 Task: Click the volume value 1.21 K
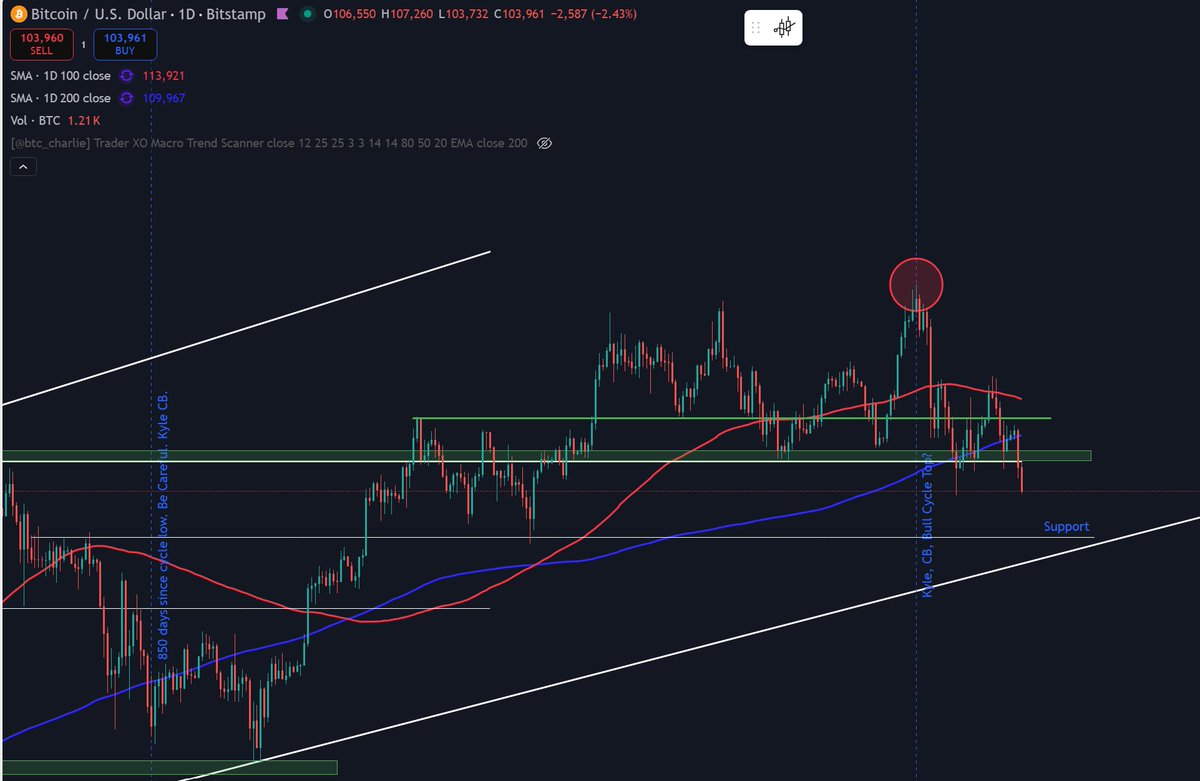point(83,120)
